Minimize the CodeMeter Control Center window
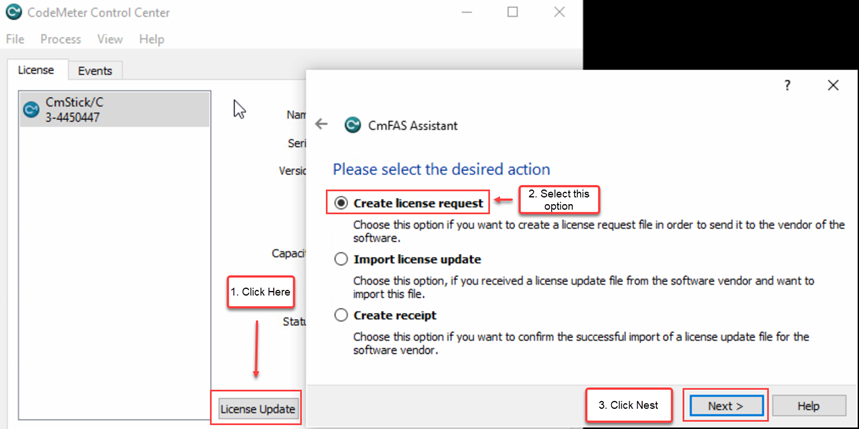The width and height of the screenshot is (859, 429). pos(466,12)
